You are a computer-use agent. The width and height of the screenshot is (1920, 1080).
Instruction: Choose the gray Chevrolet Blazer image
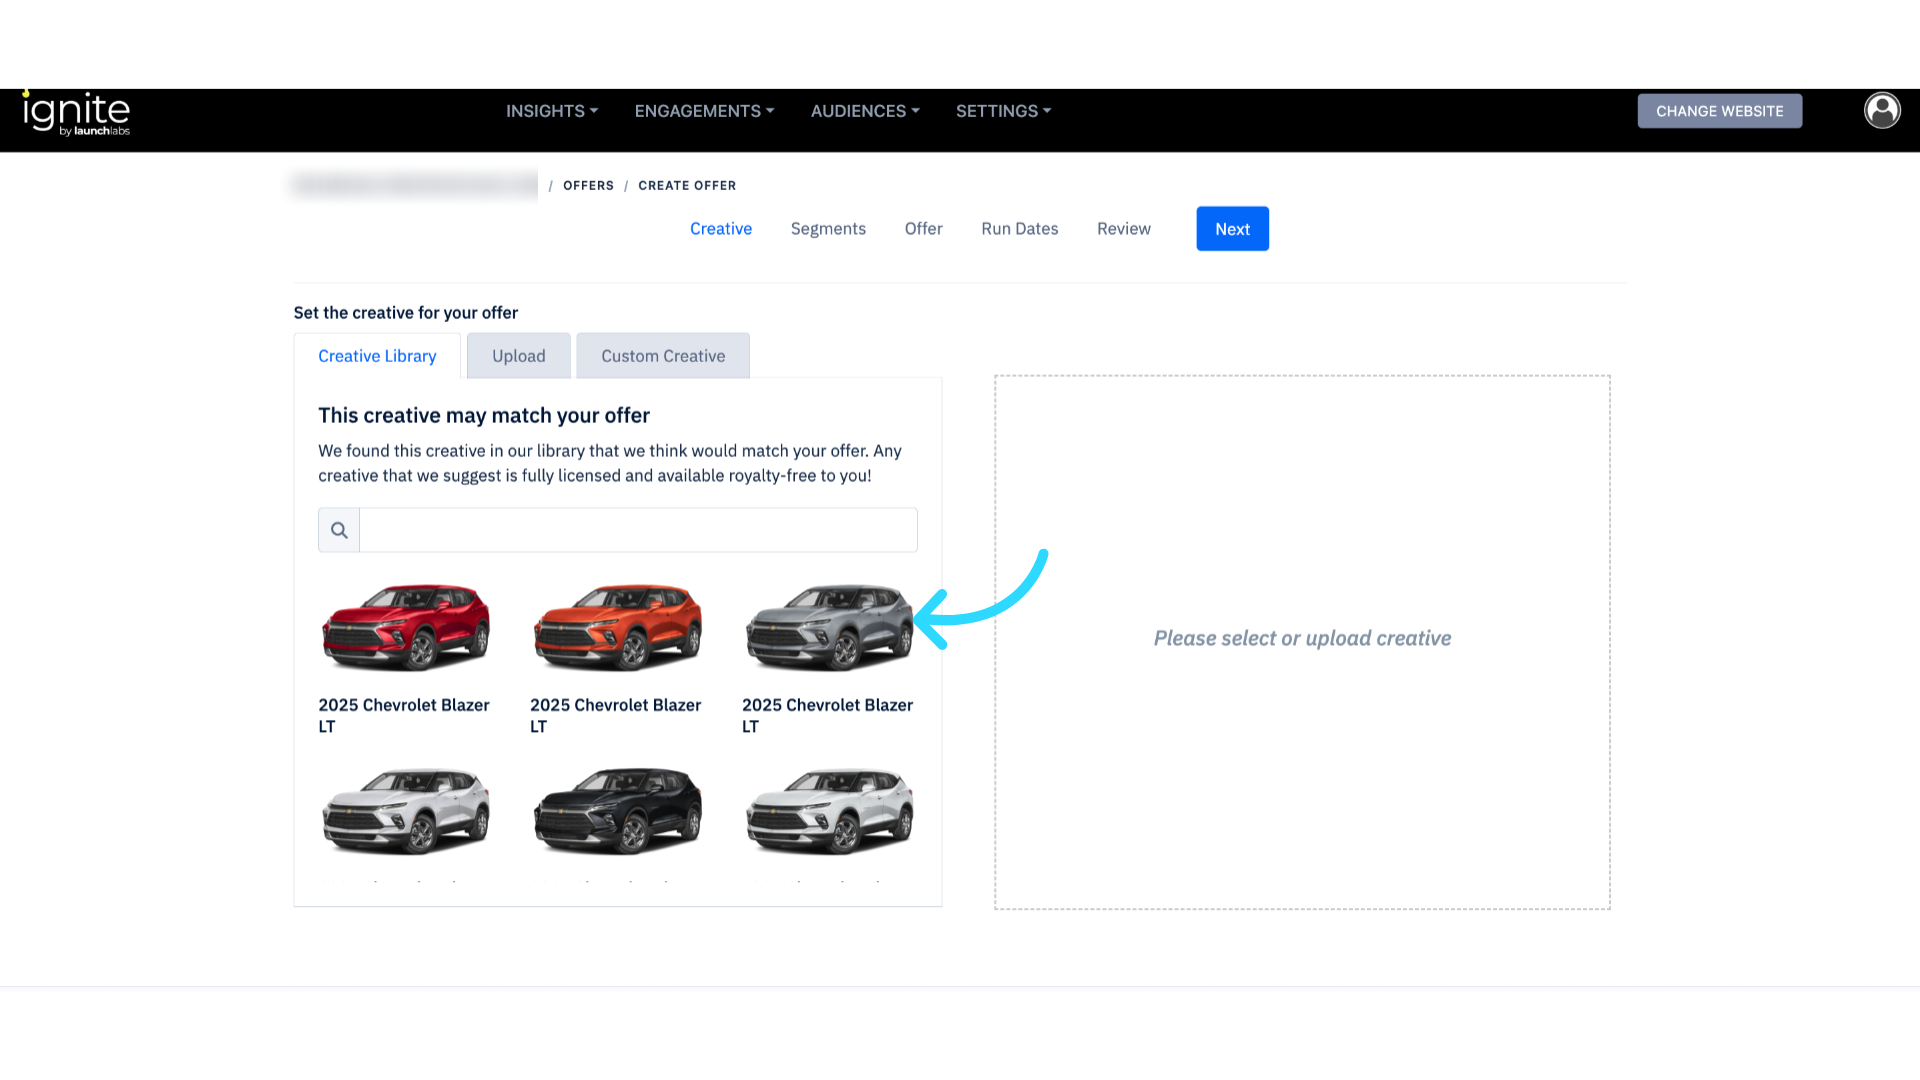click(x=828, y=627)
